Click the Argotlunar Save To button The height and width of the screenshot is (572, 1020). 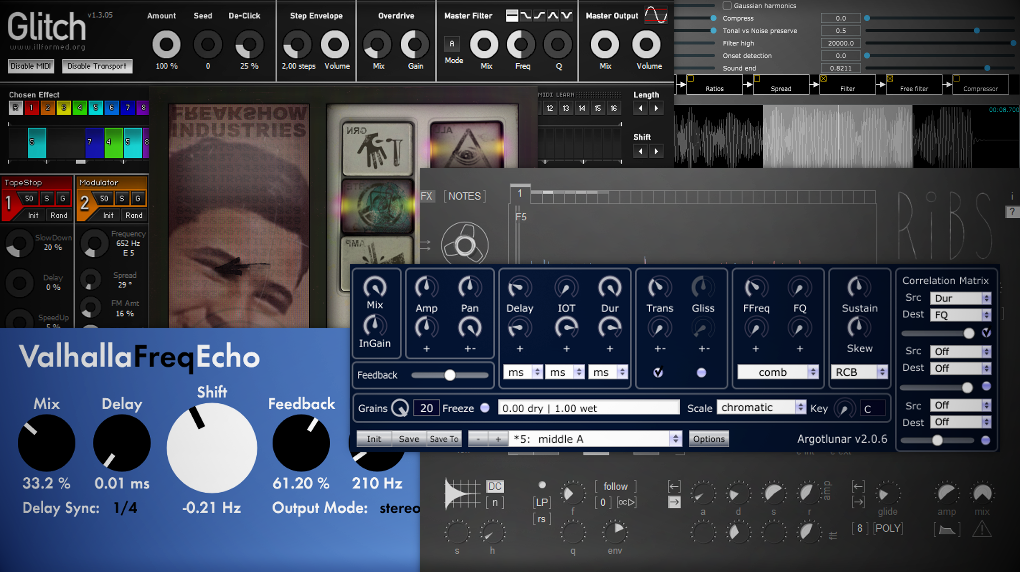[444, 439]
